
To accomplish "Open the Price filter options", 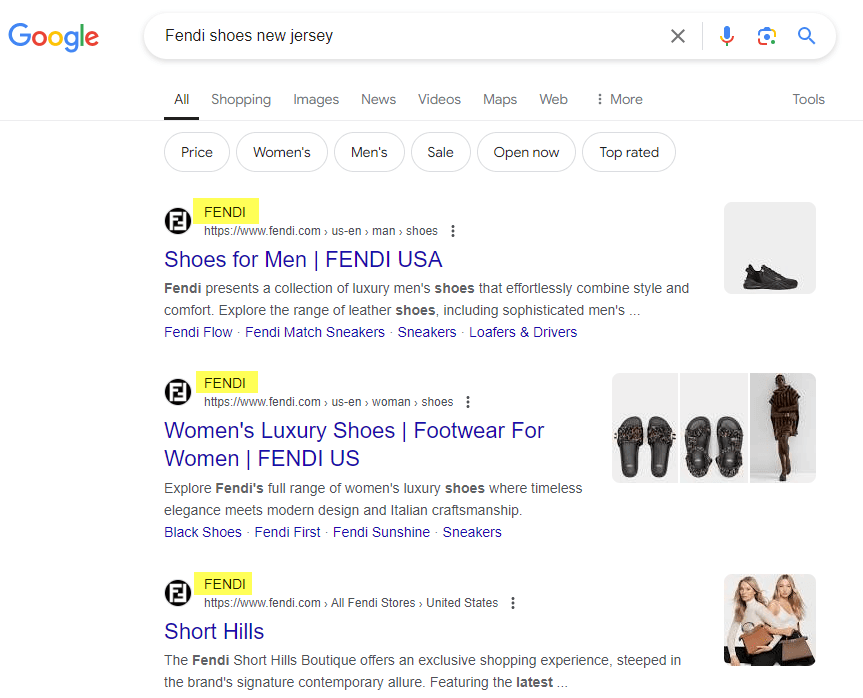I will tap(196, 152).
